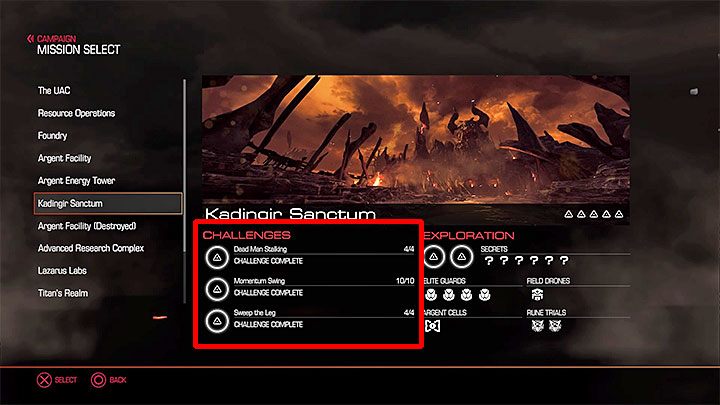Click the Dead Man Stalking progress bar

coord(324,254)
